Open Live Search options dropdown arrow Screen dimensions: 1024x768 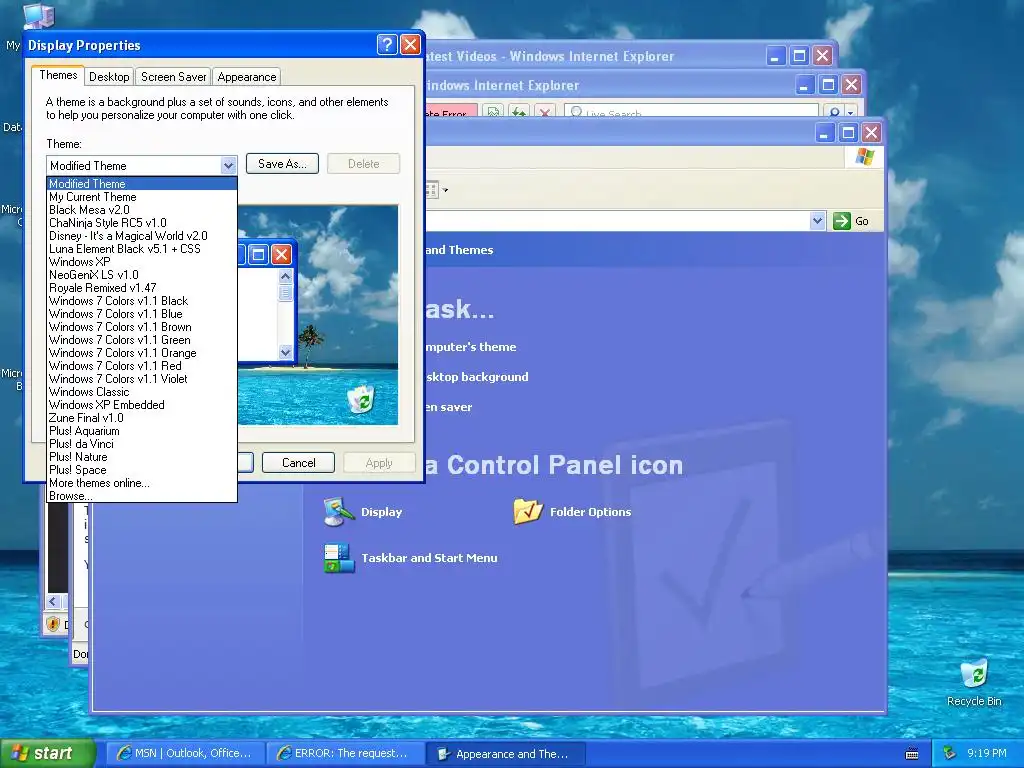[850, 112]
